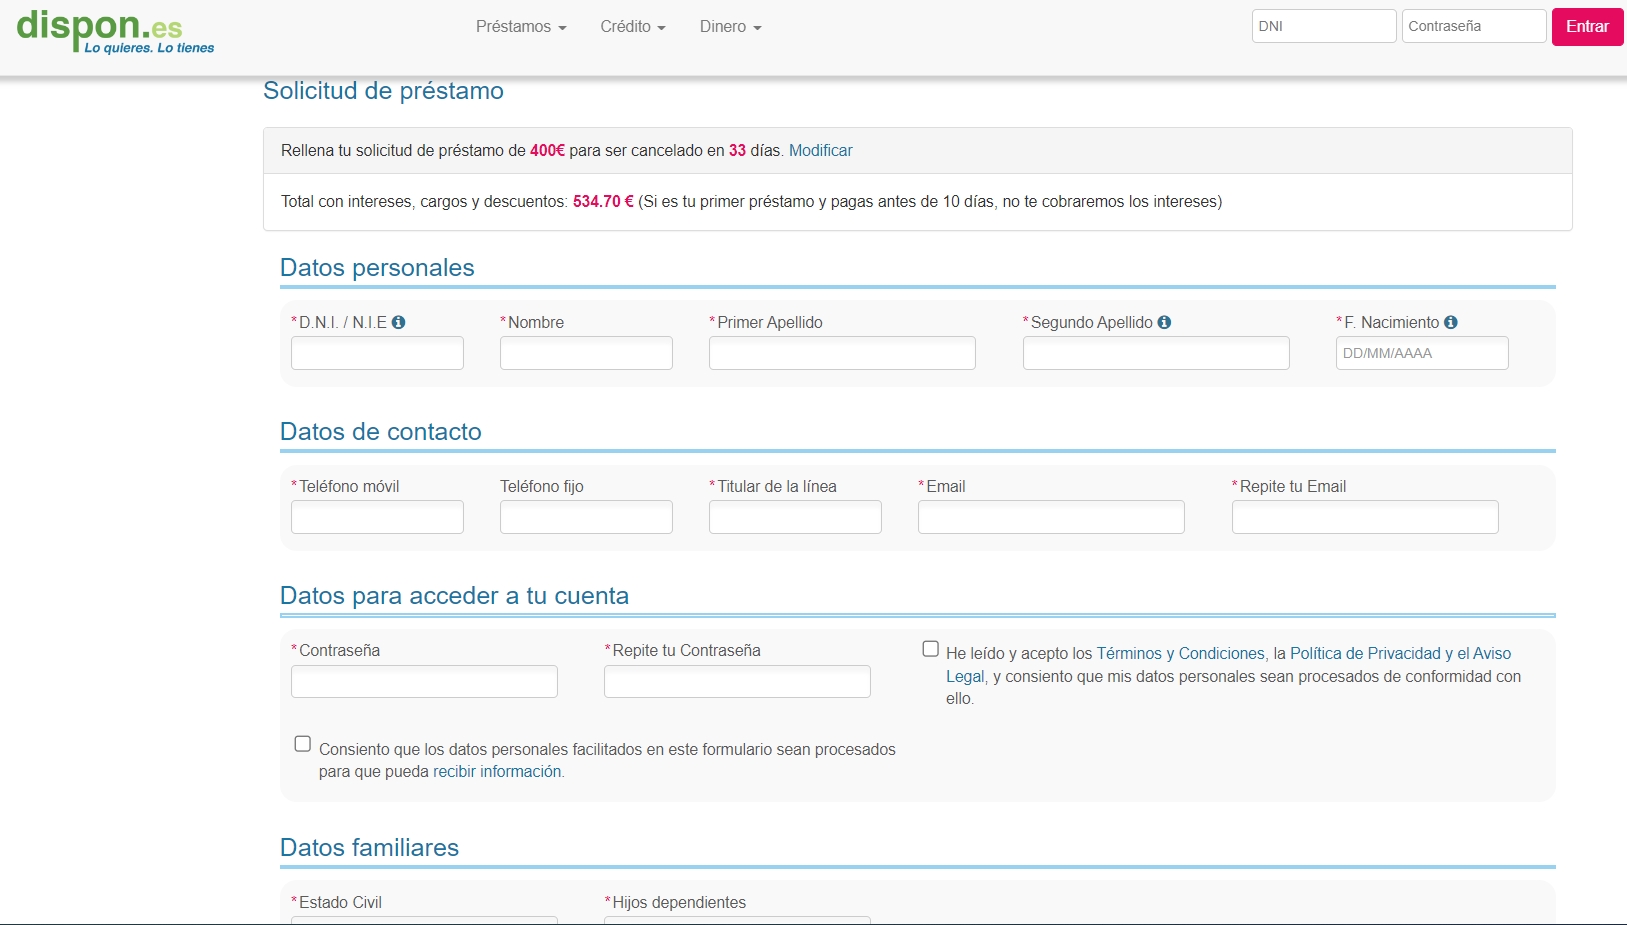The height and width of the screenshot is (925, 1627).
Task: Click the D.N.I. / N.I.E input field
Action: coord(377,353)
